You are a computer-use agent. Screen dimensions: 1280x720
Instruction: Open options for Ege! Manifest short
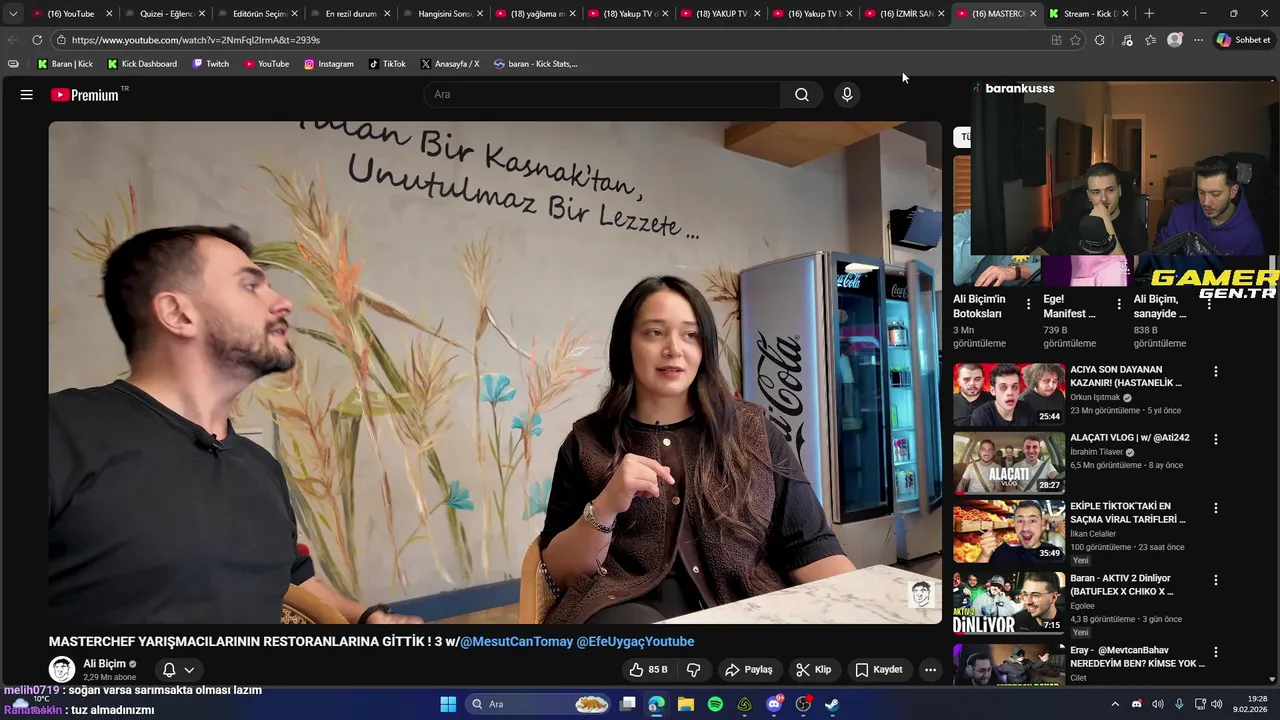click(1119, 304)
